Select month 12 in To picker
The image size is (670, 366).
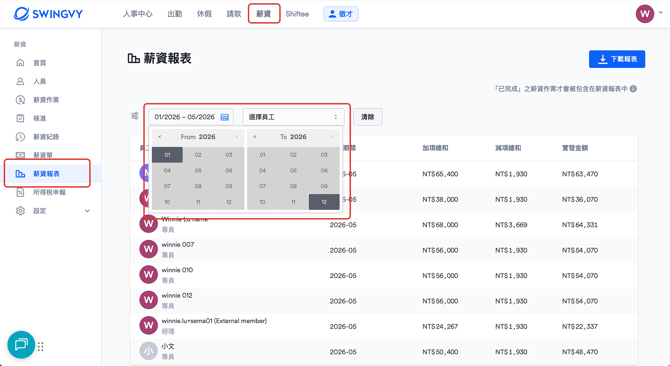click(x=324, y=202)
